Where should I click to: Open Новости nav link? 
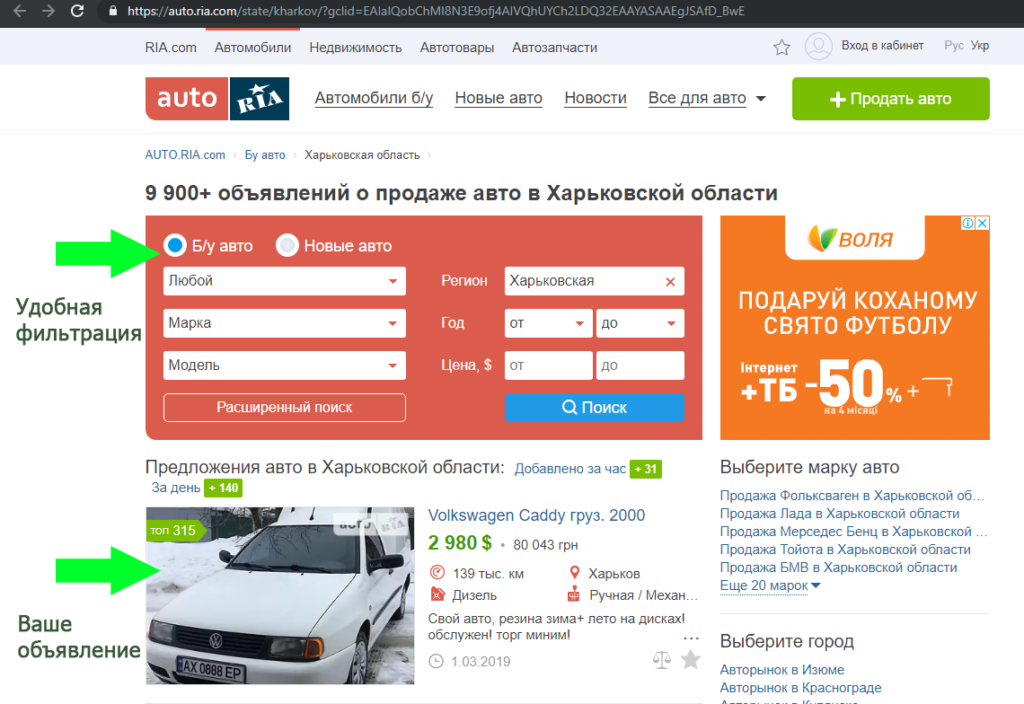pos(595,98)
